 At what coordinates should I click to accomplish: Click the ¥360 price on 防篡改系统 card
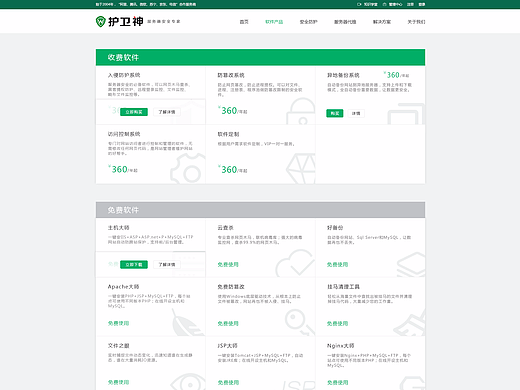(232, 110)
